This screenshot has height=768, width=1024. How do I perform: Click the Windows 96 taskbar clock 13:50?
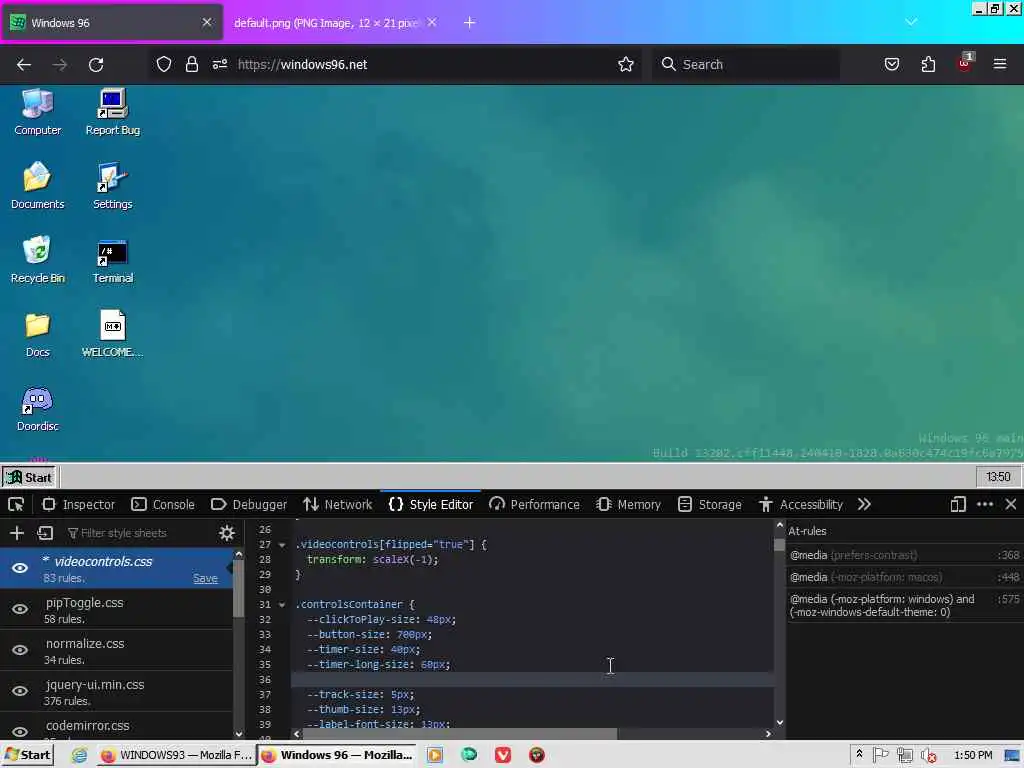(x=997, y=477)
